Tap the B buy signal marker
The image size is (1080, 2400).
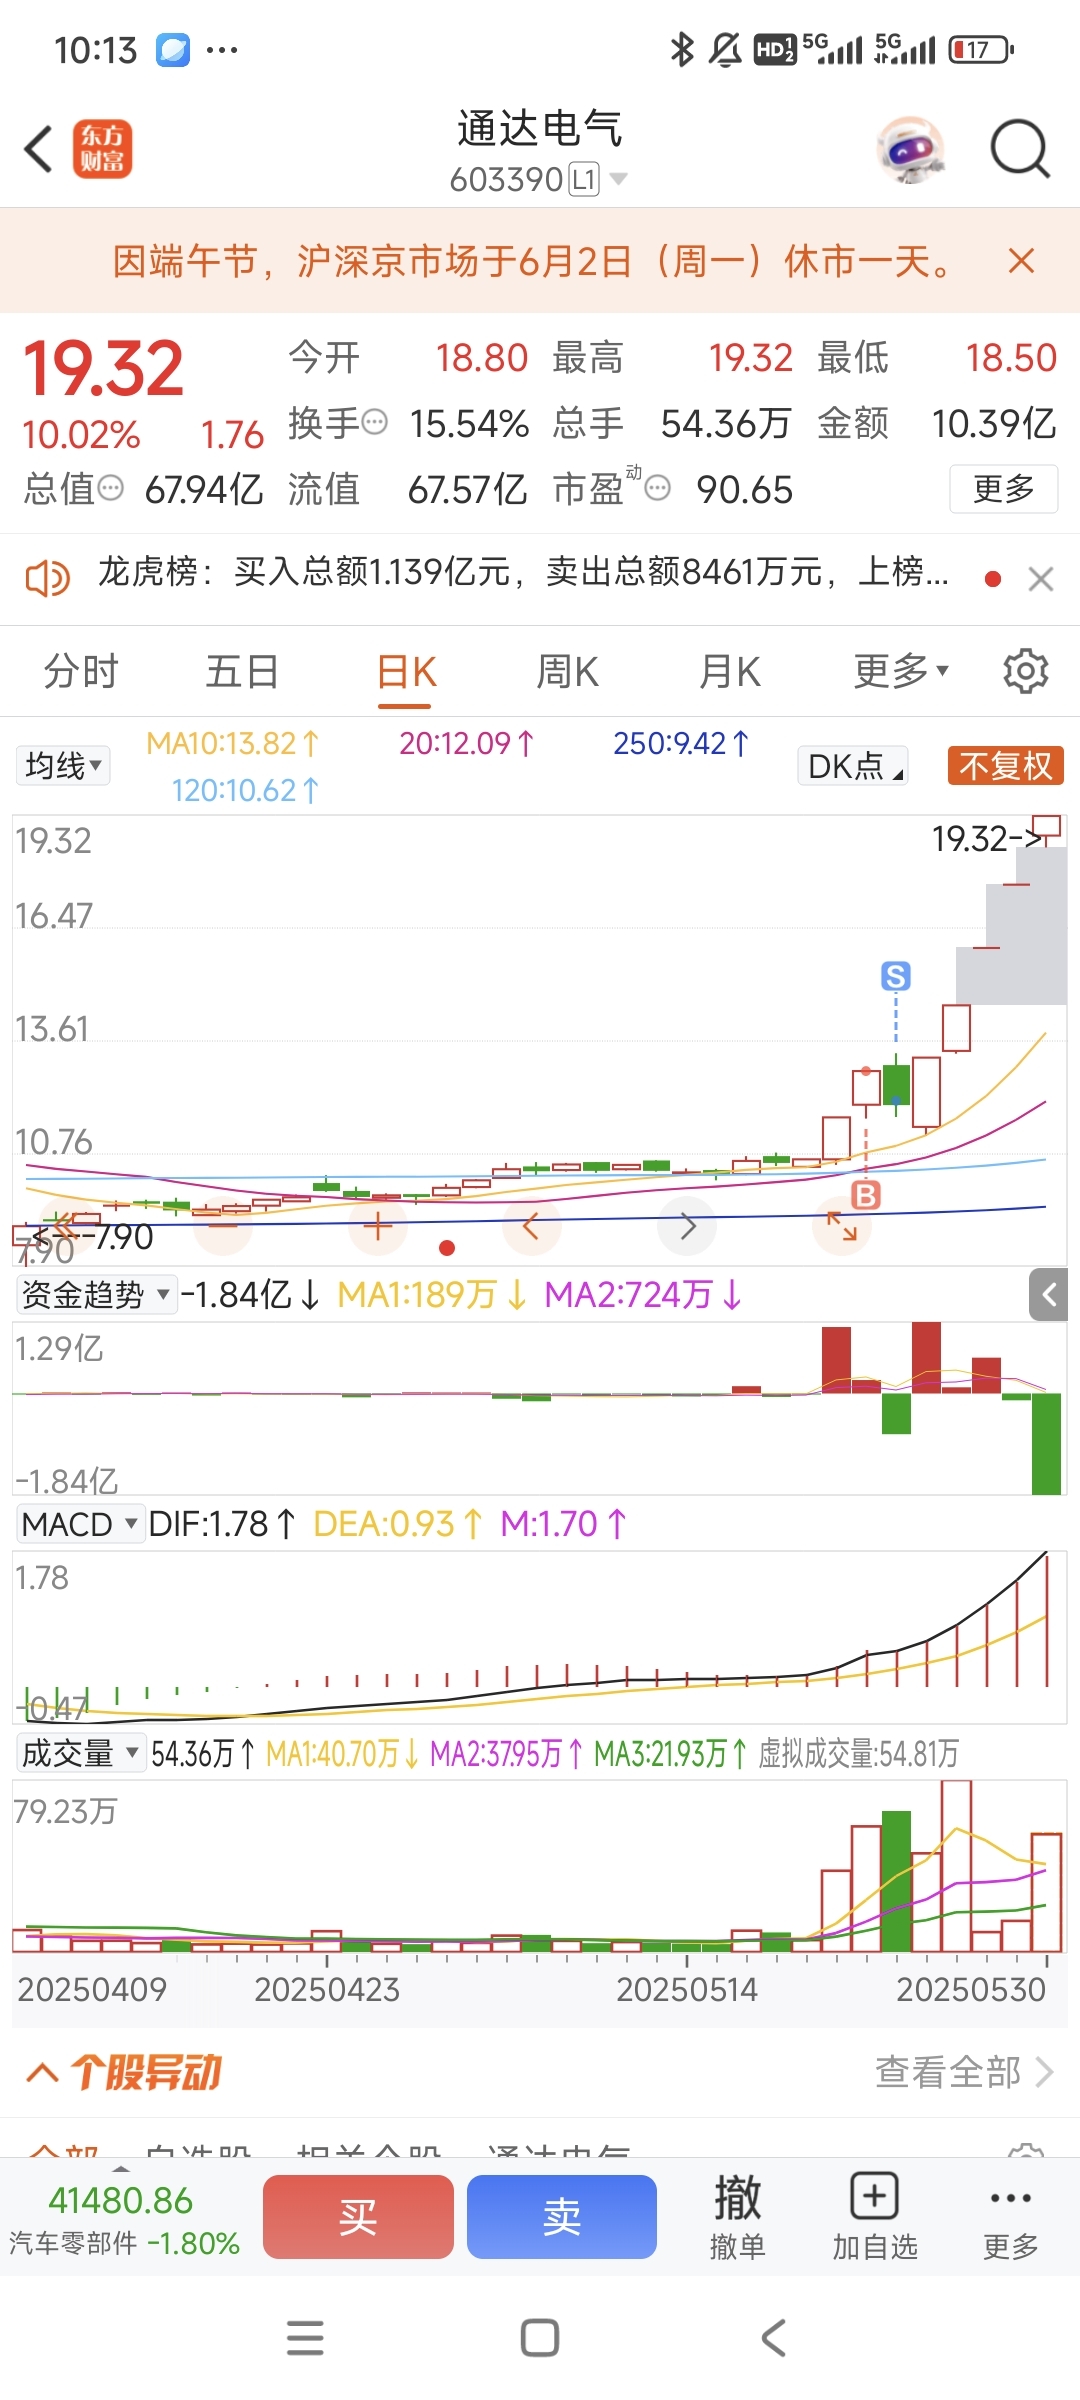866,1195
